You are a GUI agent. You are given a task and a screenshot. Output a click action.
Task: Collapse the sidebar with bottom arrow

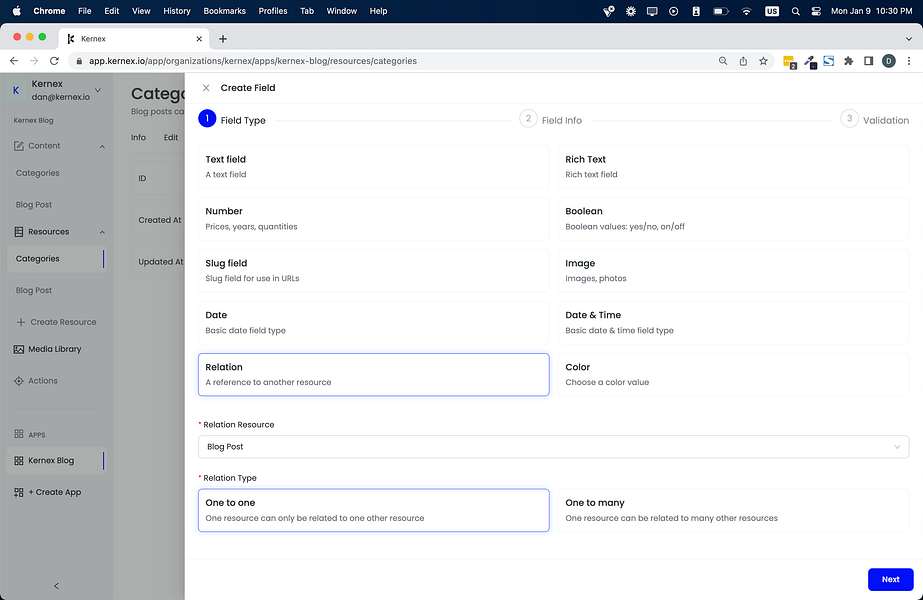[x=57, y=586]
